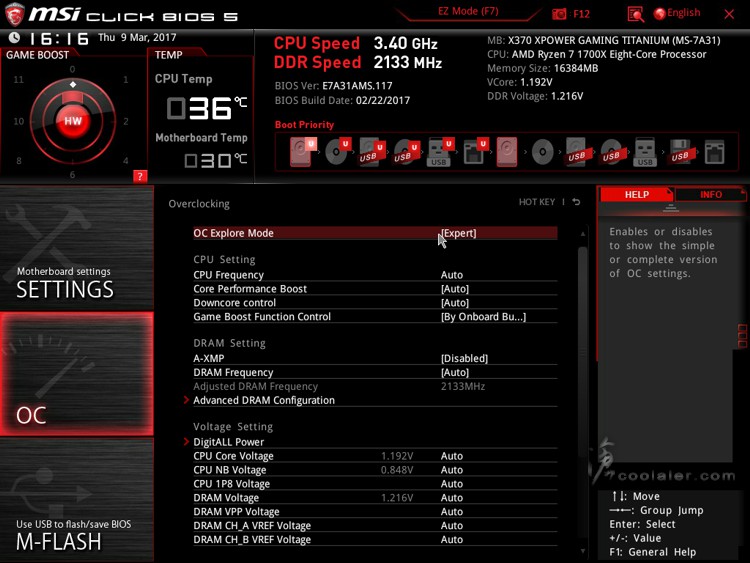
Task: Click the CPU Core Voltage Auto field
Action: (452, 456)
